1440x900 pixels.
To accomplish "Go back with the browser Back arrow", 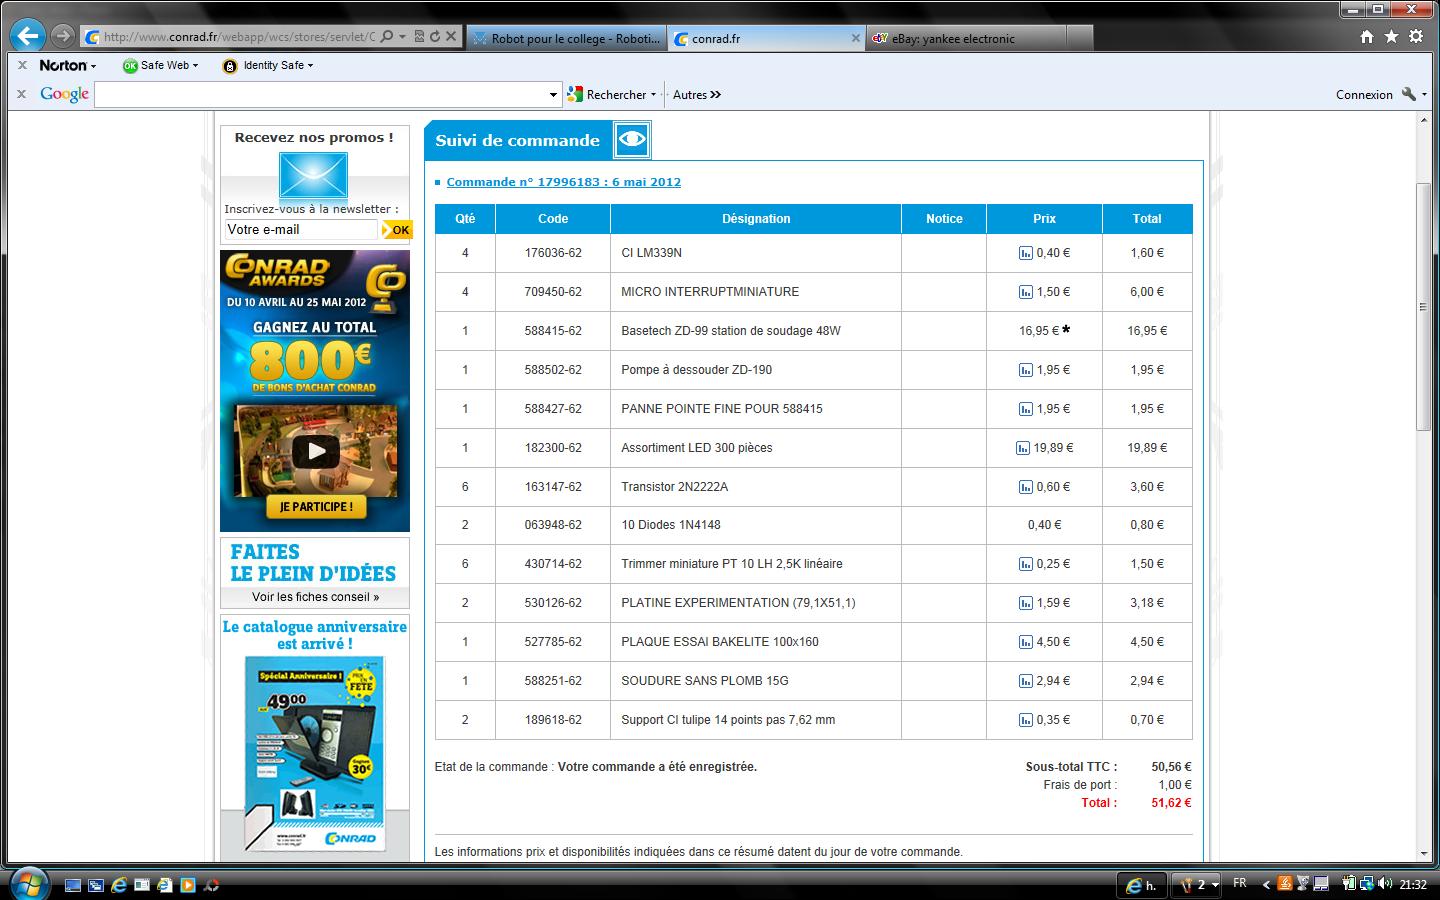I will [x=27, y=37].
